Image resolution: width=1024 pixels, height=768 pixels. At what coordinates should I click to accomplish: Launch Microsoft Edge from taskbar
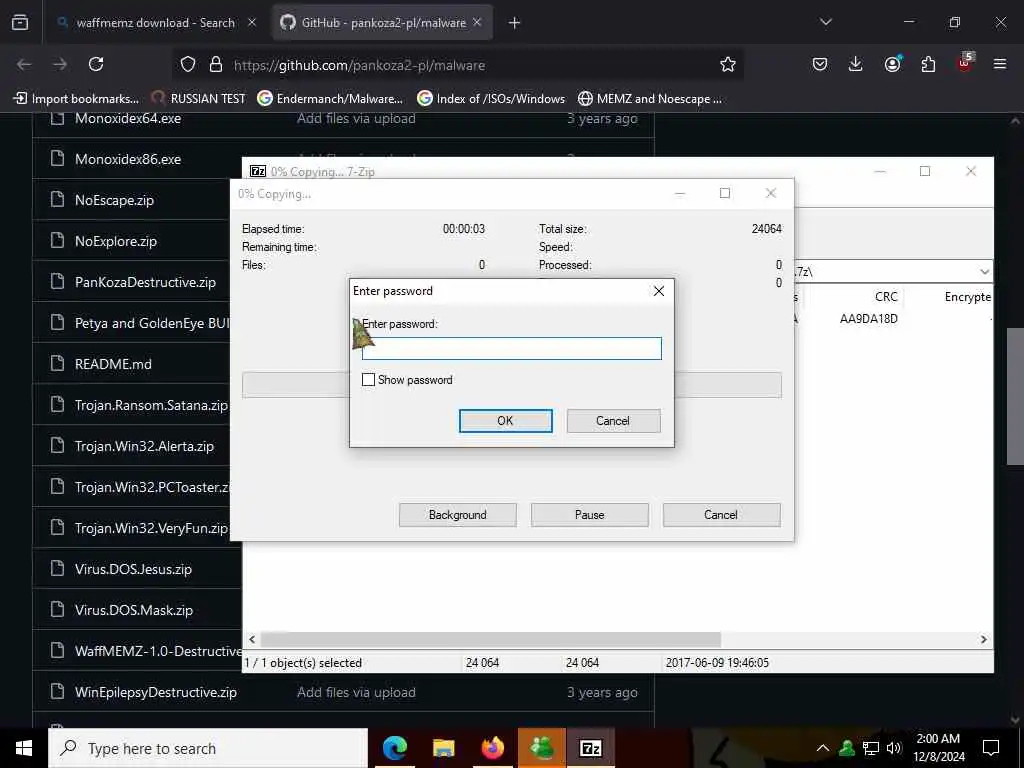pos(394,748)
